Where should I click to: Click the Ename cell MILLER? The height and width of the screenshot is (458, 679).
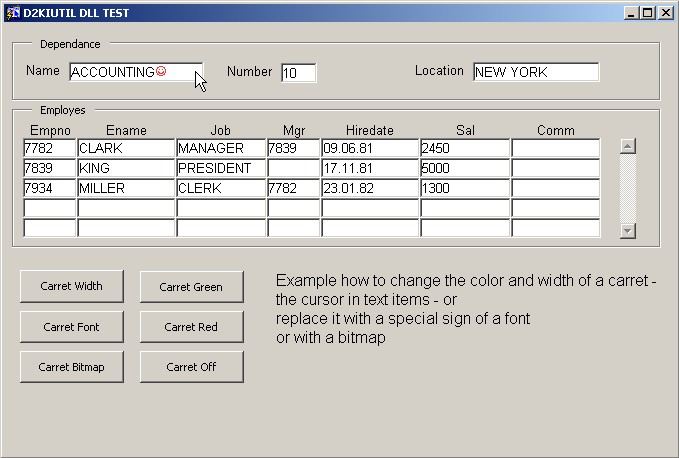point(126,188)
